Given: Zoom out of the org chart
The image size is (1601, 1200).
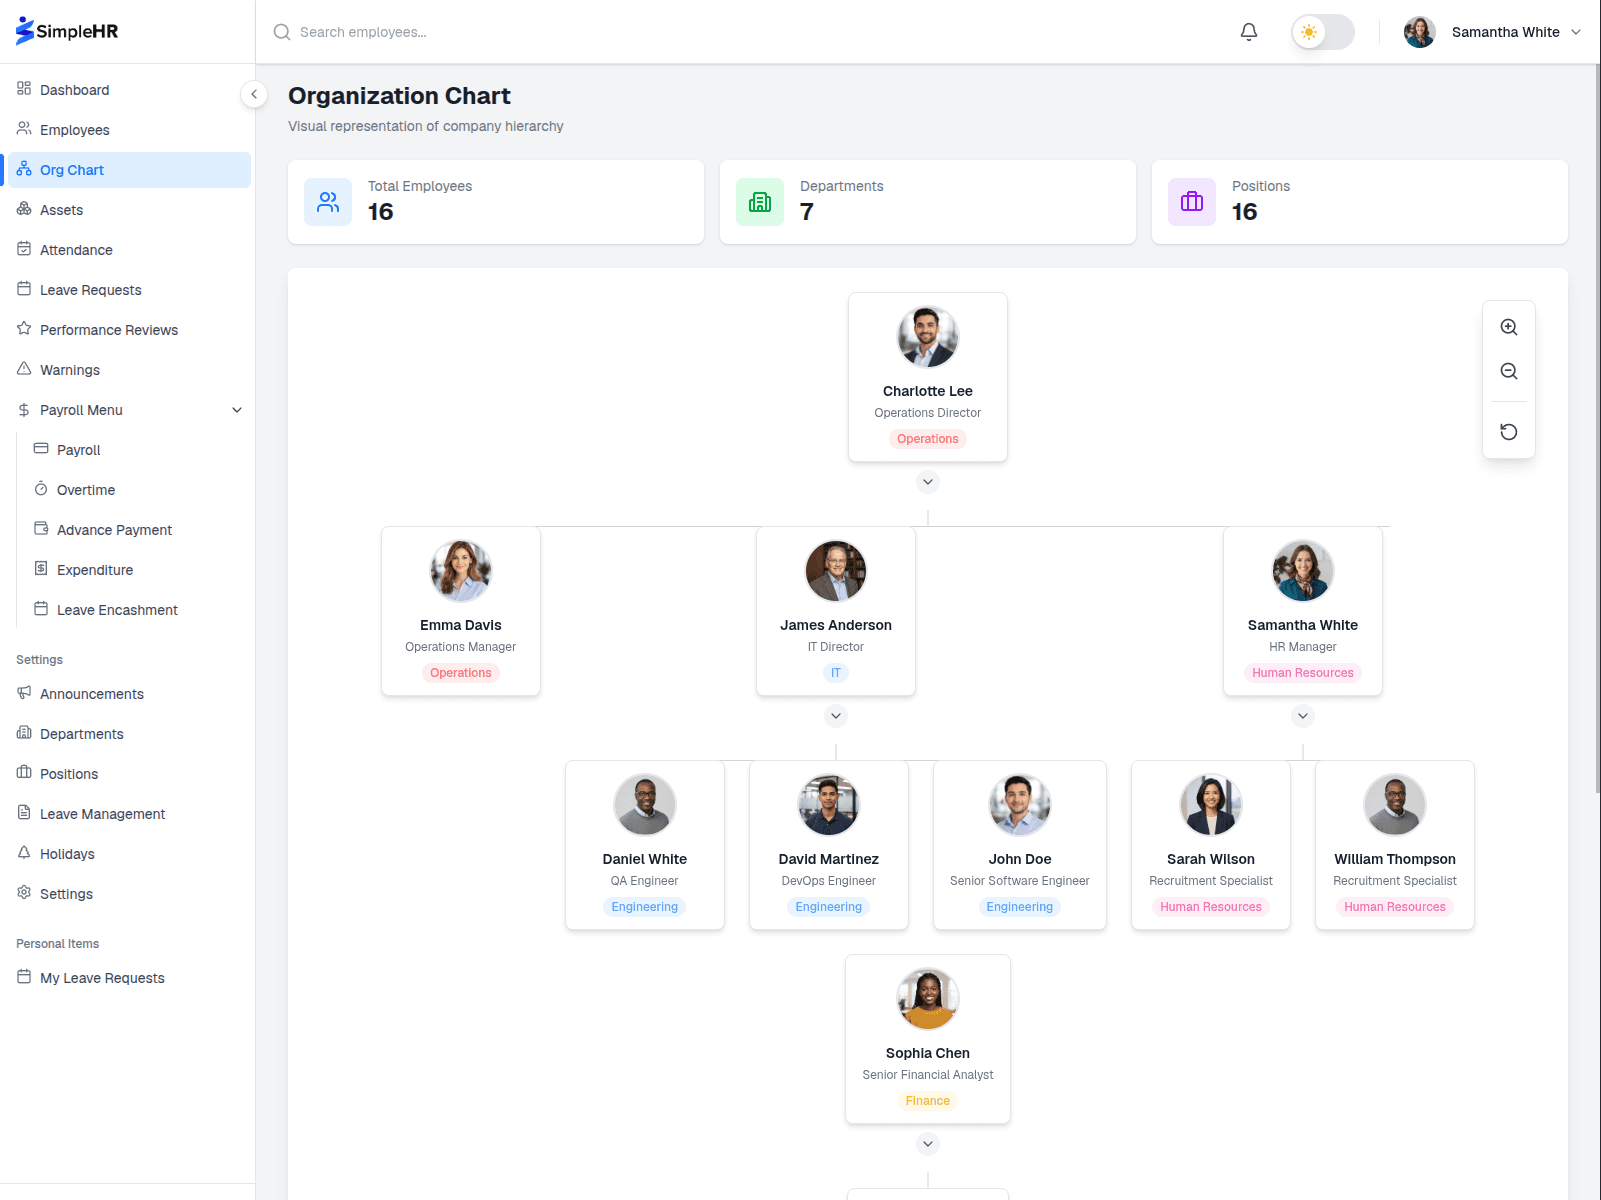Looking at the screenshot, I should [x=1508, y=370].
